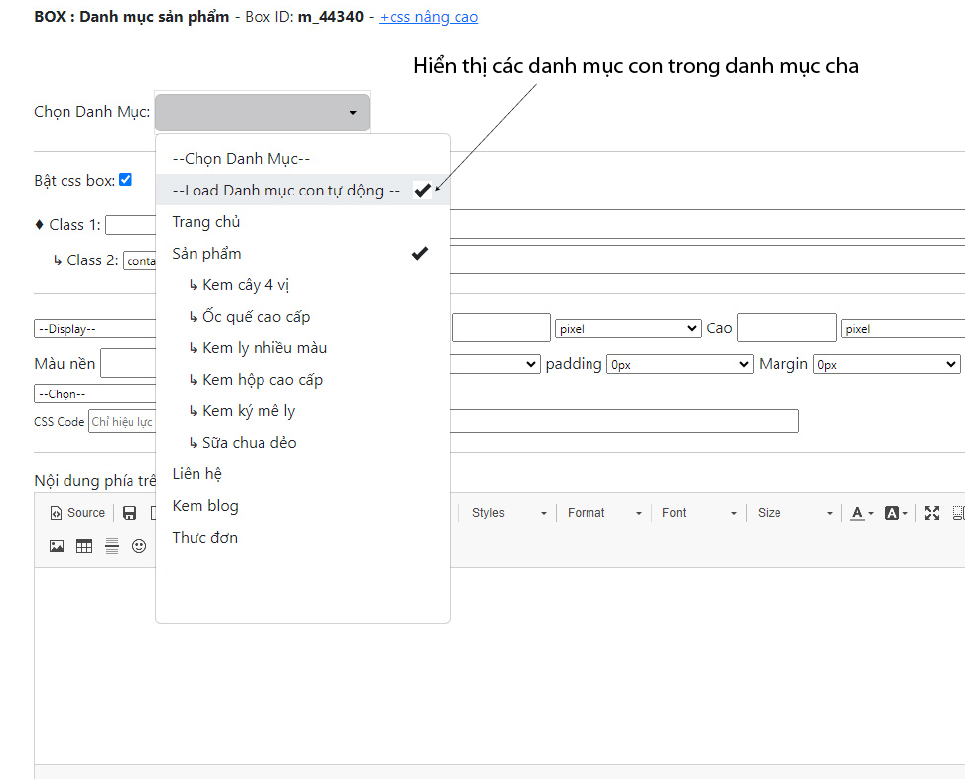Click the Class 1 input field
Screen dimensions: 965x779
[x=130, y=225]
